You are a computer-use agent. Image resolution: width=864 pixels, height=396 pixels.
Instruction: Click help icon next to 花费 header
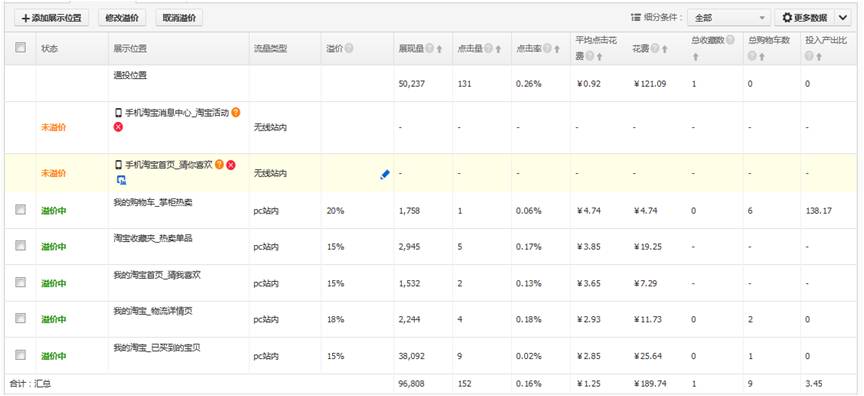[x=655, y=48]
